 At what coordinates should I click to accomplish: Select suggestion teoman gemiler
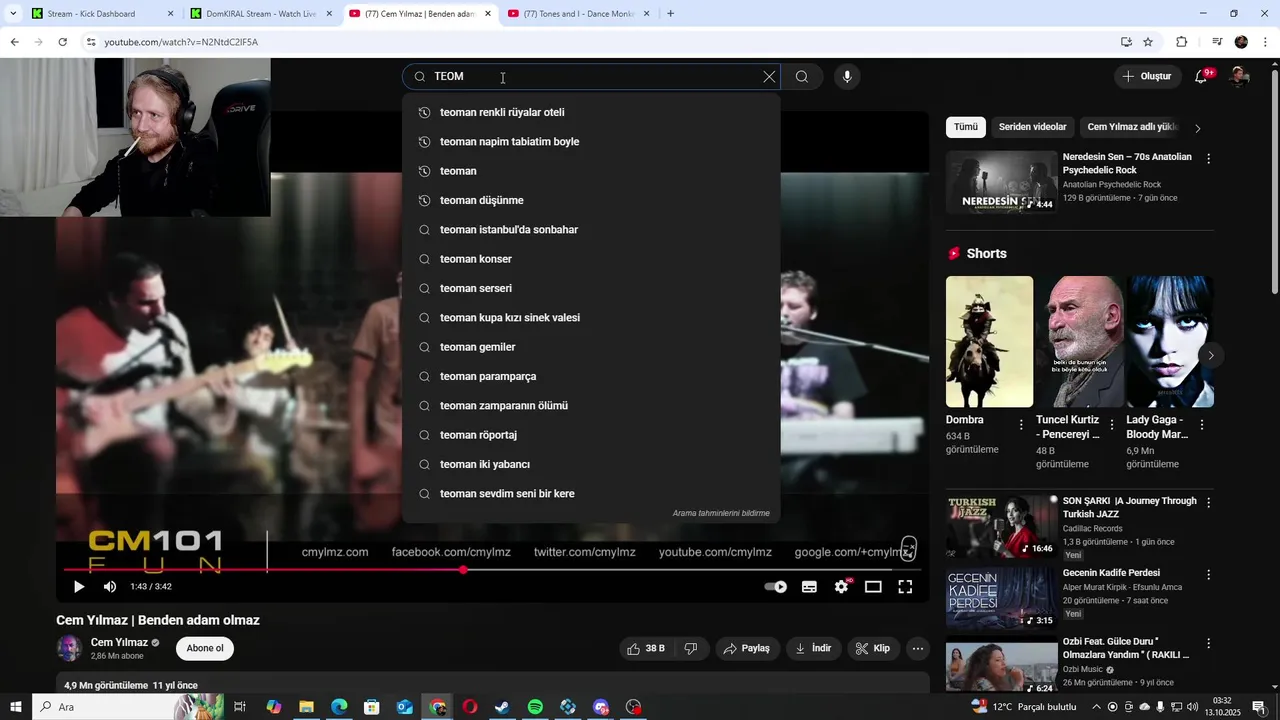pyautogui.click(x=591, y=347)
